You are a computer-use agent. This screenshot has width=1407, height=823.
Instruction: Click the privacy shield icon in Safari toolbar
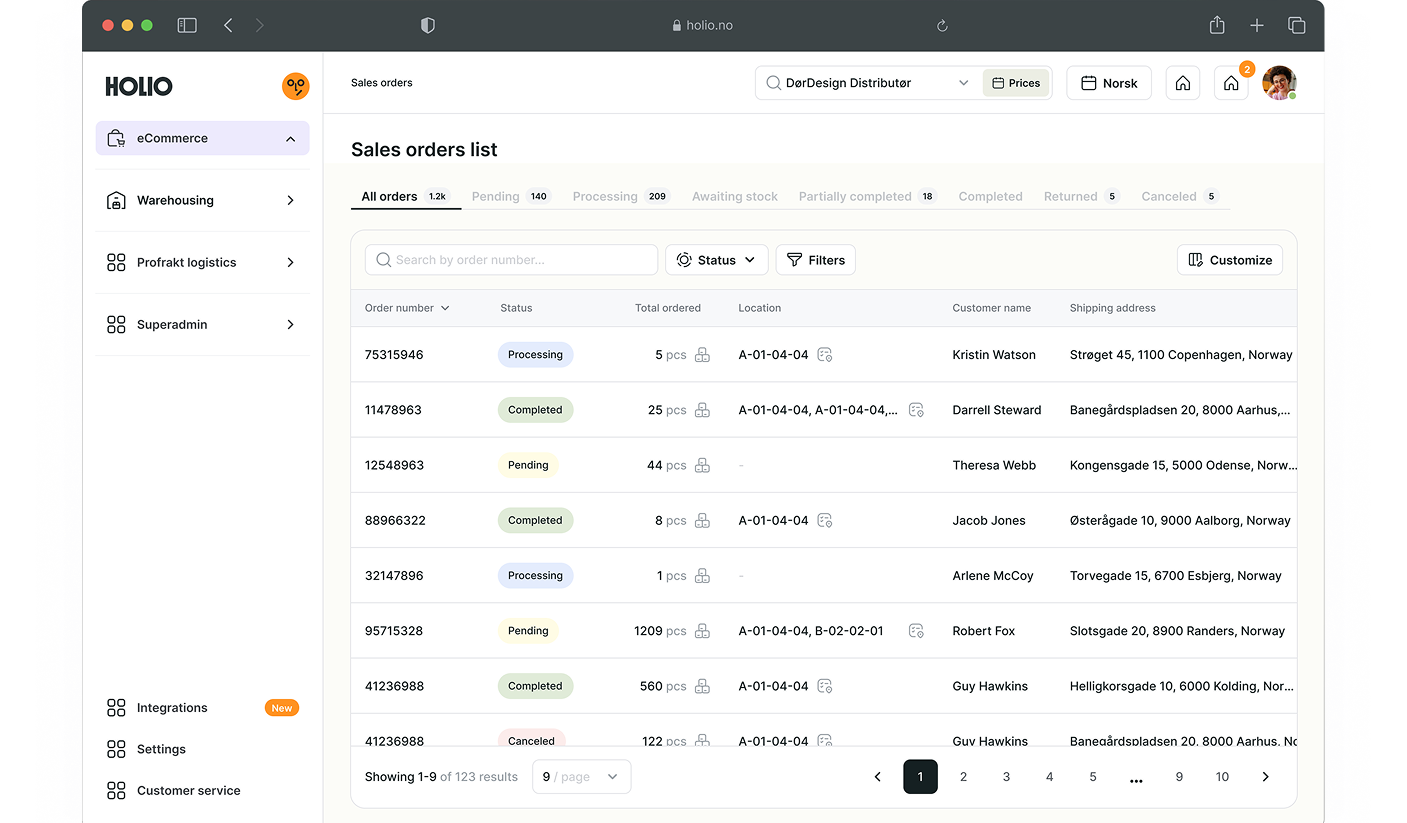[428, 25]
